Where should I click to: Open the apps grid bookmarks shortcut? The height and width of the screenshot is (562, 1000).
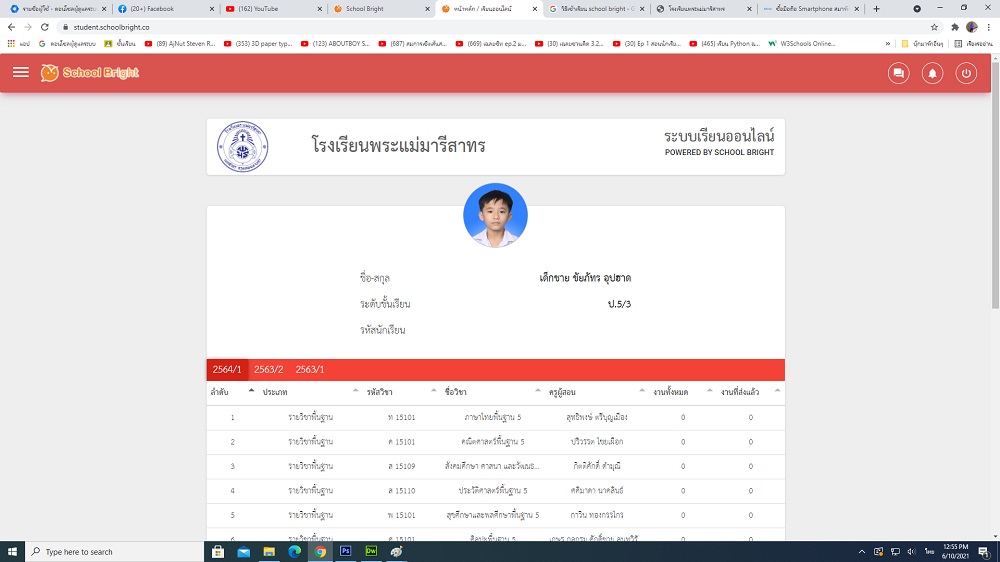pos(18,44)
